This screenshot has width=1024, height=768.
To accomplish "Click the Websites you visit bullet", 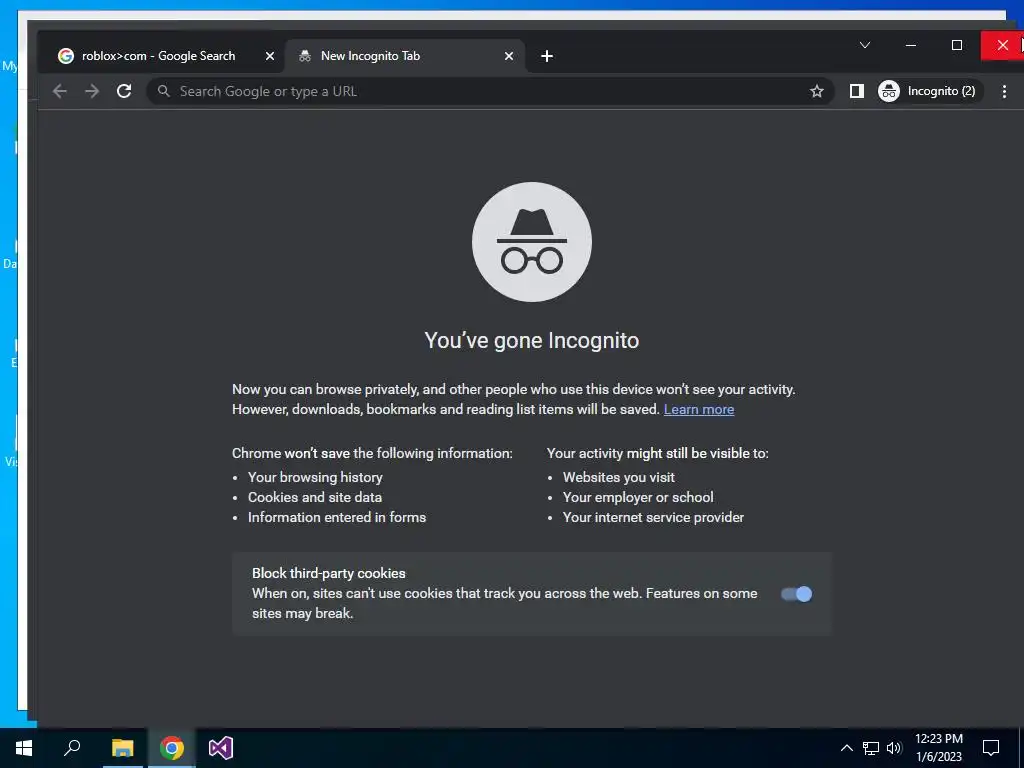I will click(x=618, y=477).
